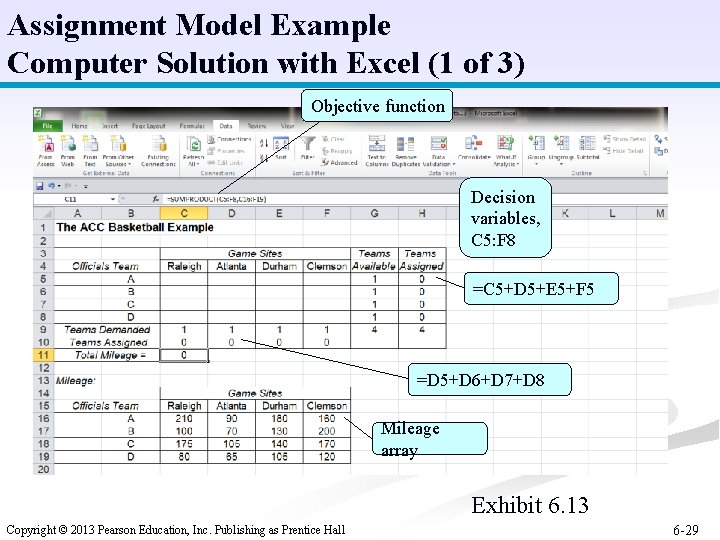Image resolution: width=720 pixels, height=540 pixels.
Task: Switch to the Home tab
Action: (79, 125)
